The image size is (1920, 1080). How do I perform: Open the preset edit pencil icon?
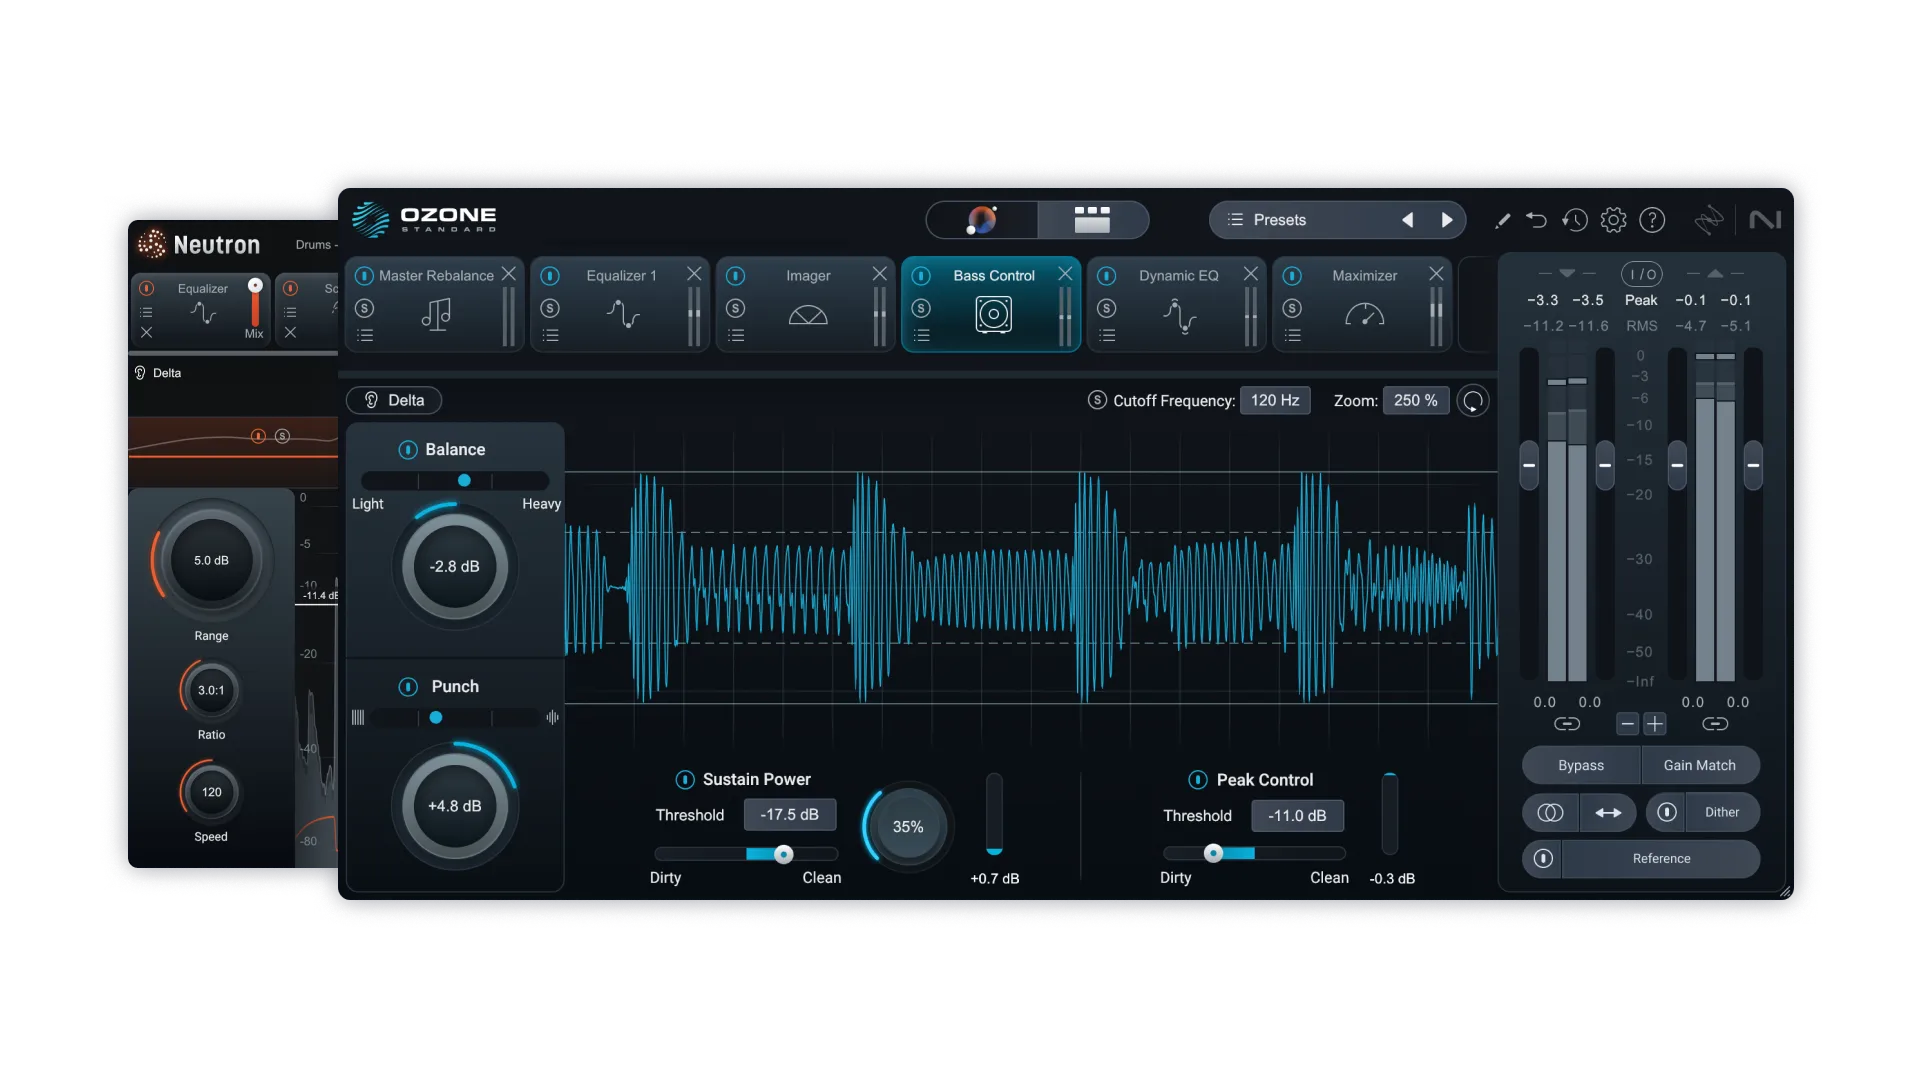click(x=1503, y=220)
